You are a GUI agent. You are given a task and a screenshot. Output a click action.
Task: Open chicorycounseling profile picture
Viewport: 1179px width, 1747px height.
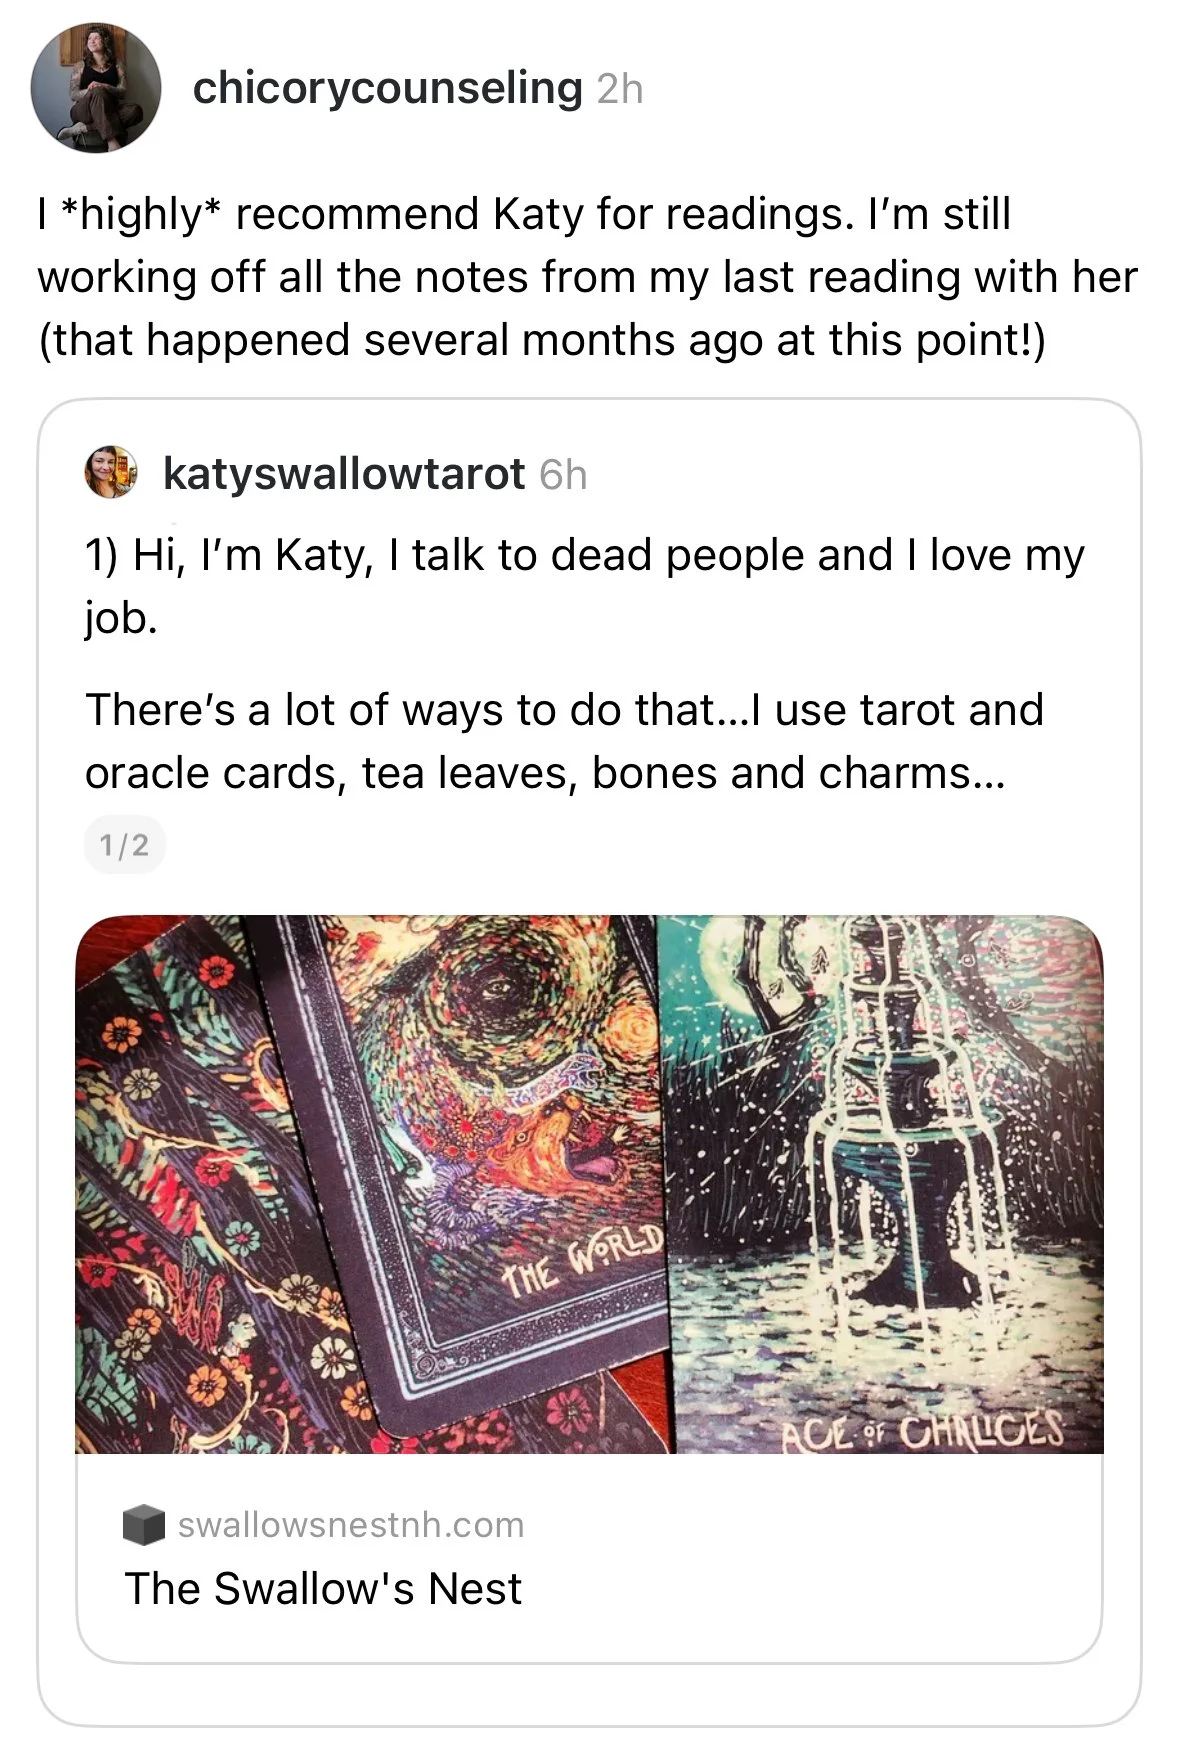click(x=96, y=88)
